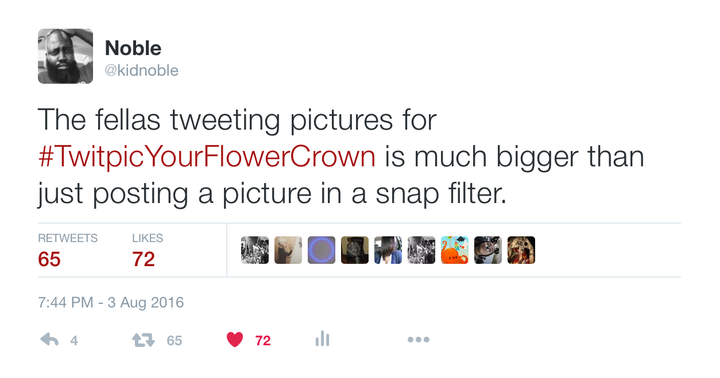Click the orange octopus liker avatar
The image size is (720, 378).
click(x=455, y=250)
